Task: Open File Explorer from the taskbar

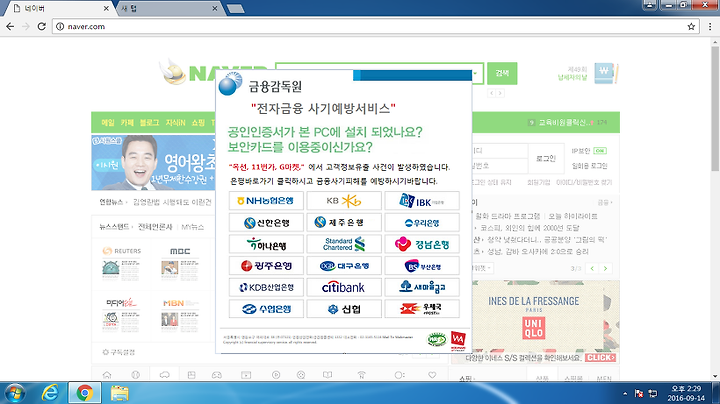Action: pos(119,393)
